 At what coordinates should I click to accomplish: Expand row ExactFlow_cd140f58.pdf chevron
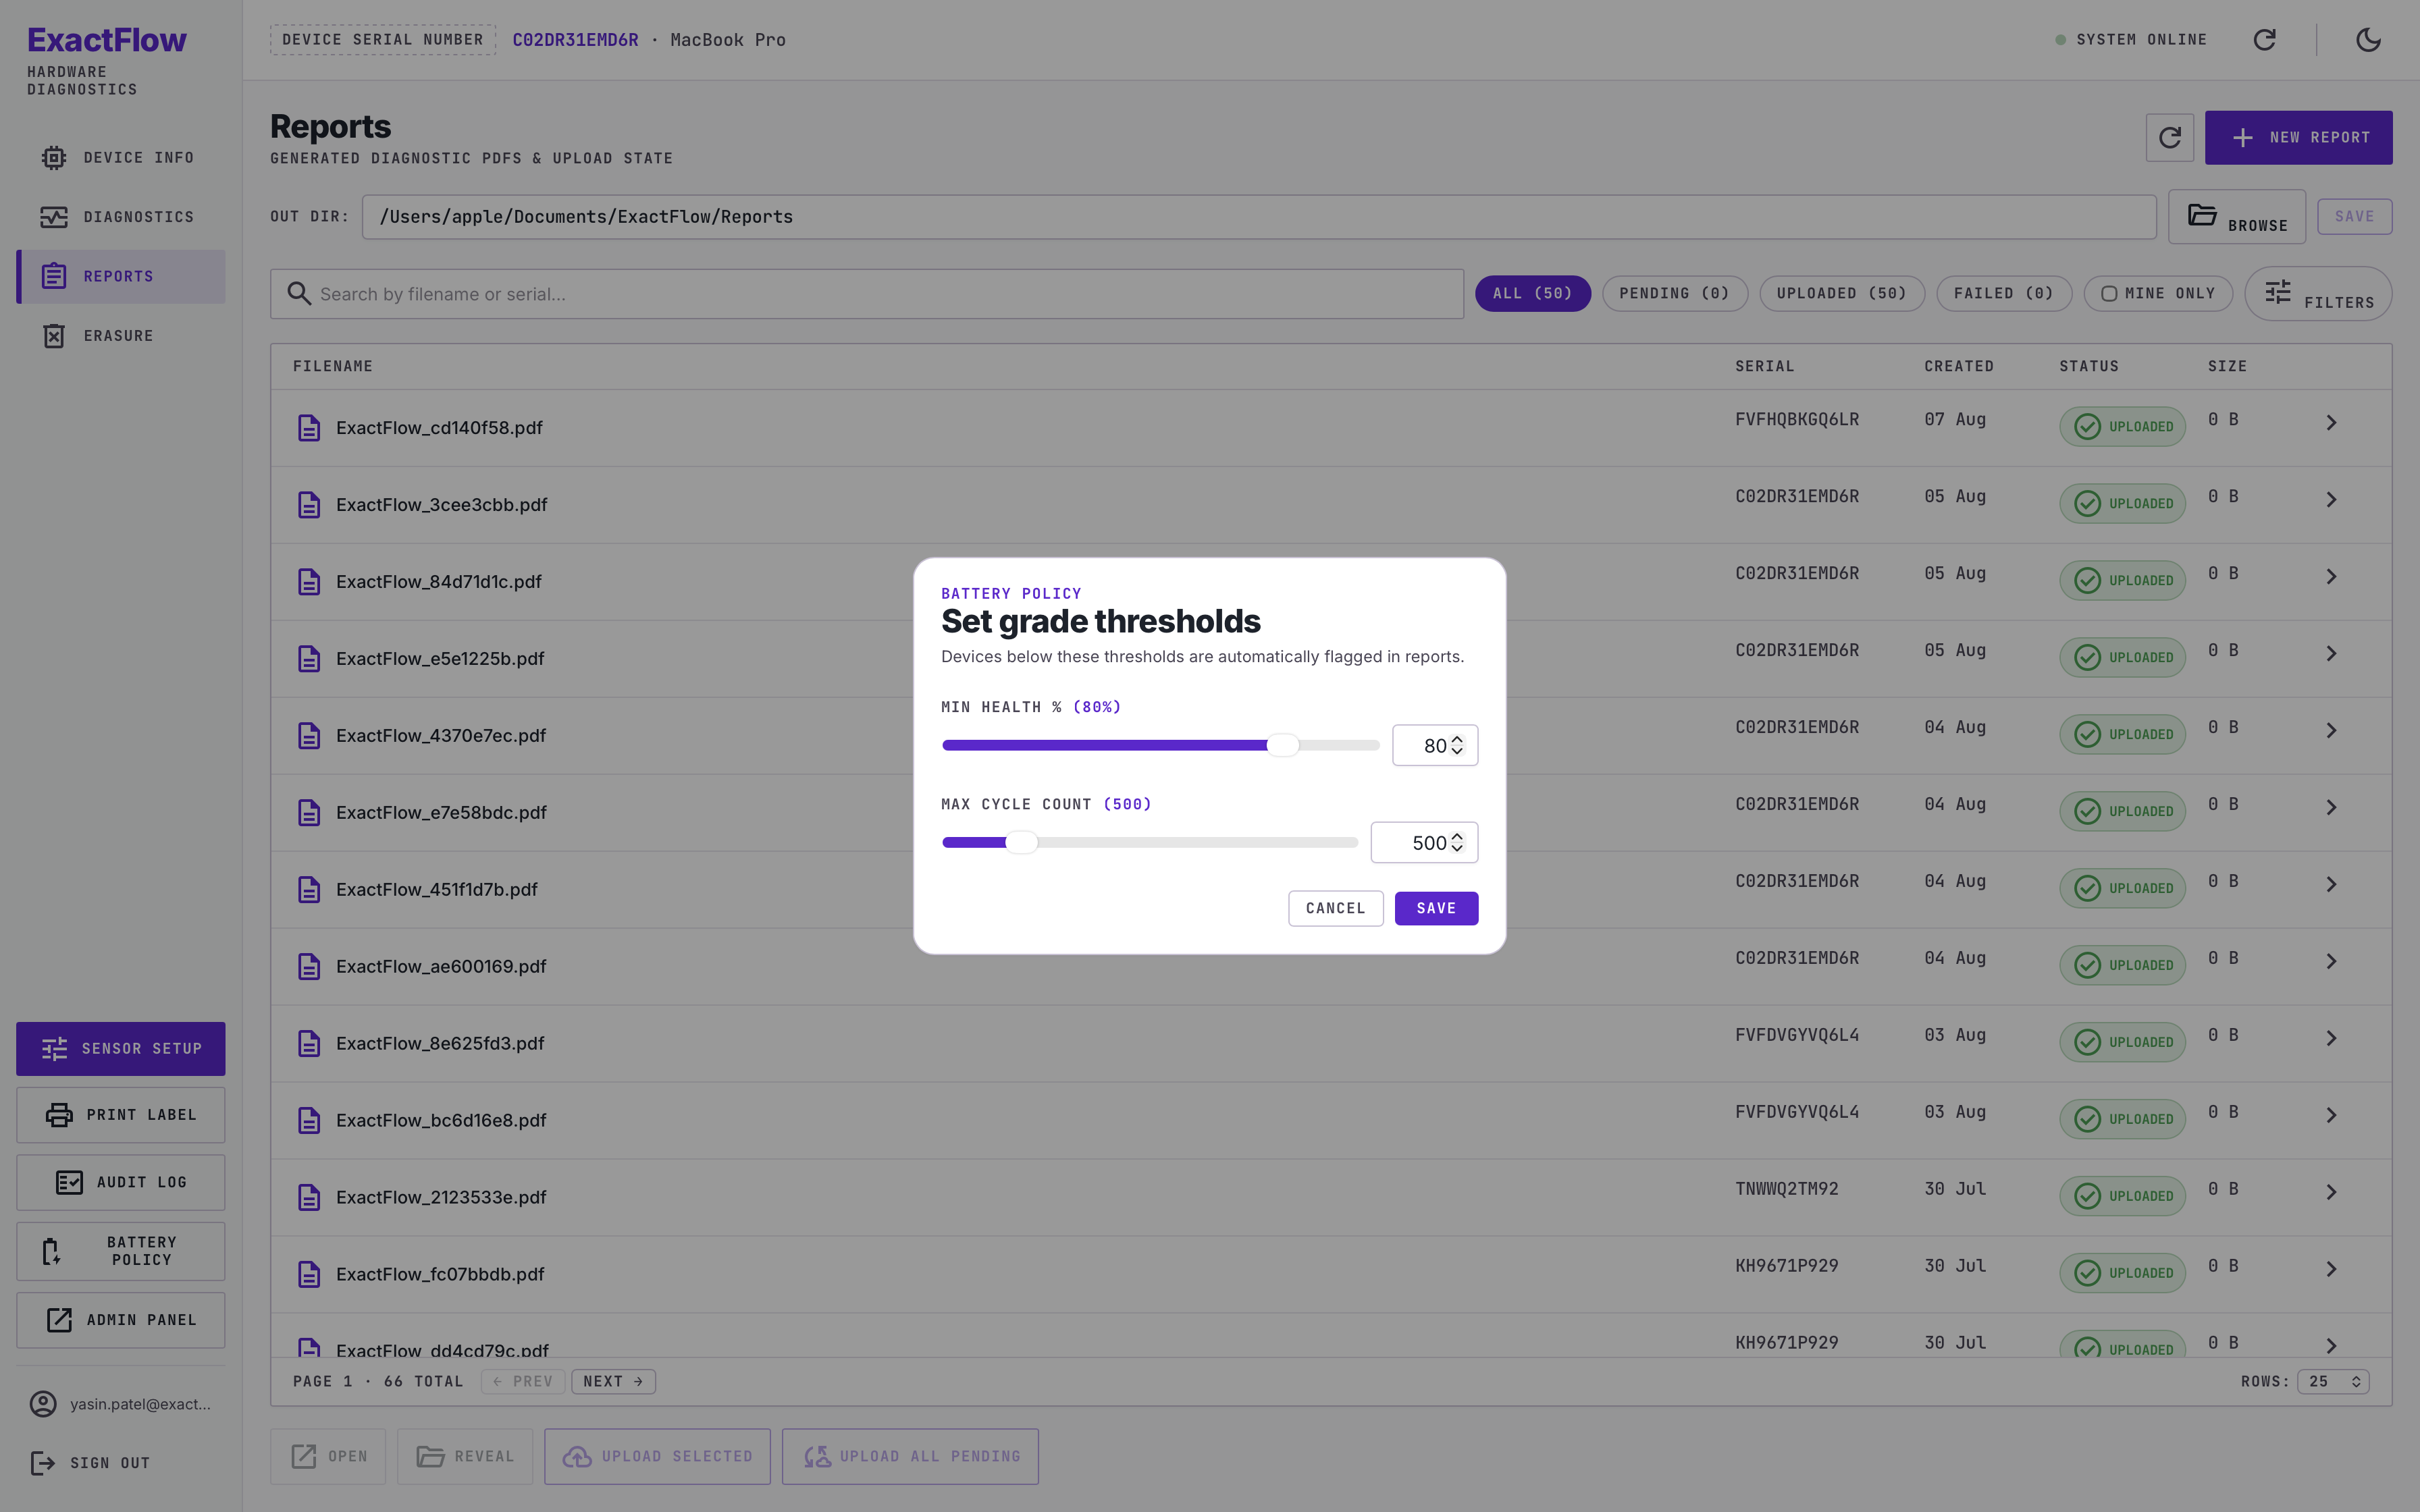point(2331,423)
